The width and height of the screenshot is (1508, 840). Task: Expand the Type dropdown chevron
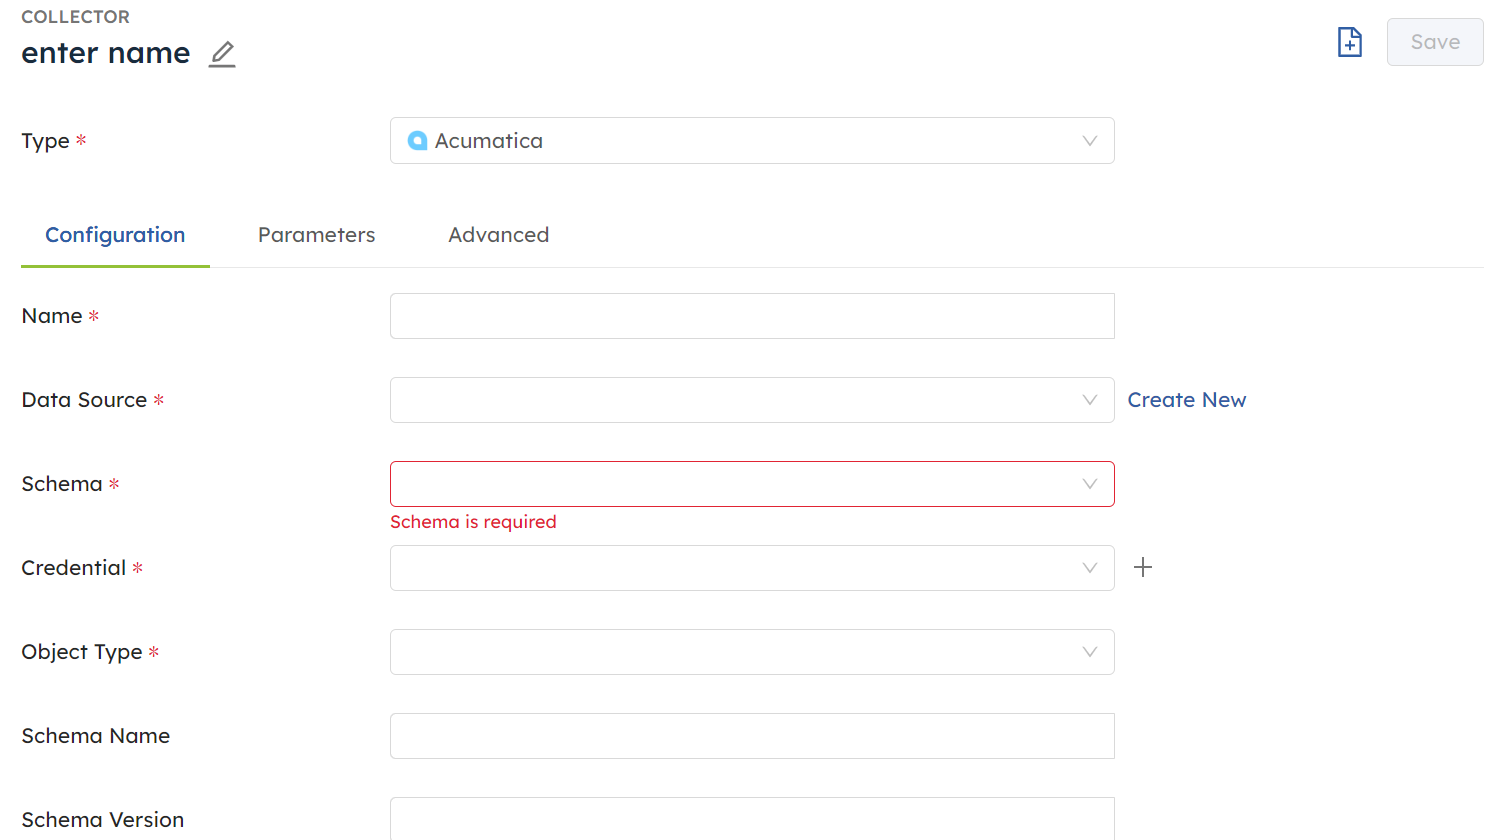pos(1089,141)
